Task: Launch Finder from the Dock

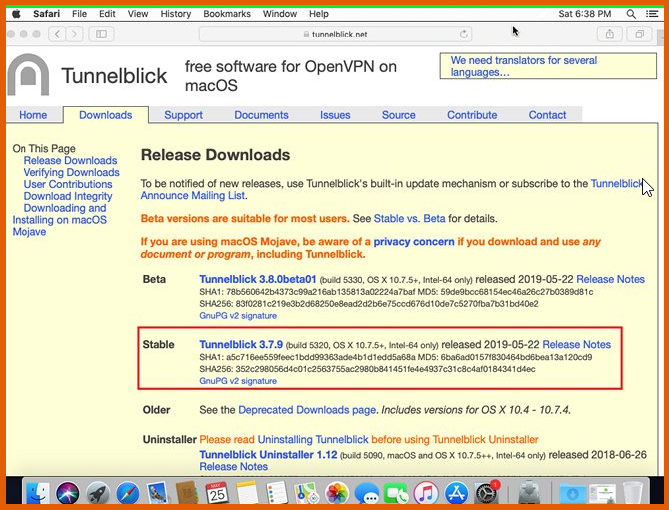Action: click(38, 492)
